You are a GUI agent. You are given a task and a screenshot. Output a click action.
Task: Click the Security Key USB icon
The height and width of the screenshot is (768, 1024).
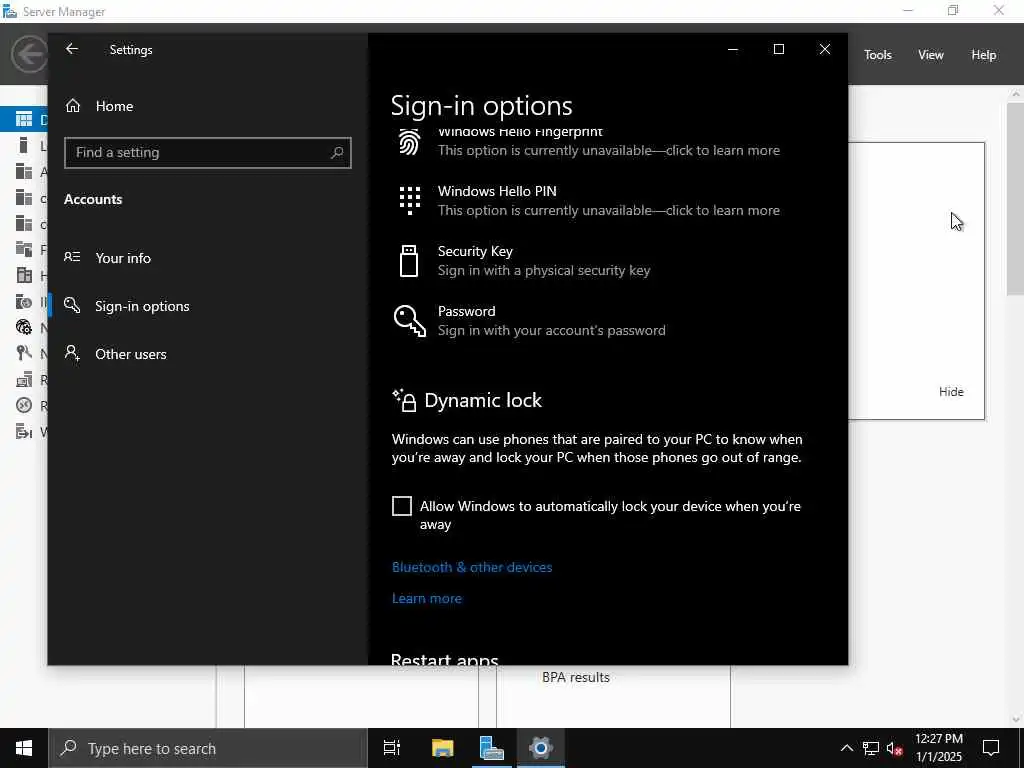pyautogui.click(x=409, y=261)
